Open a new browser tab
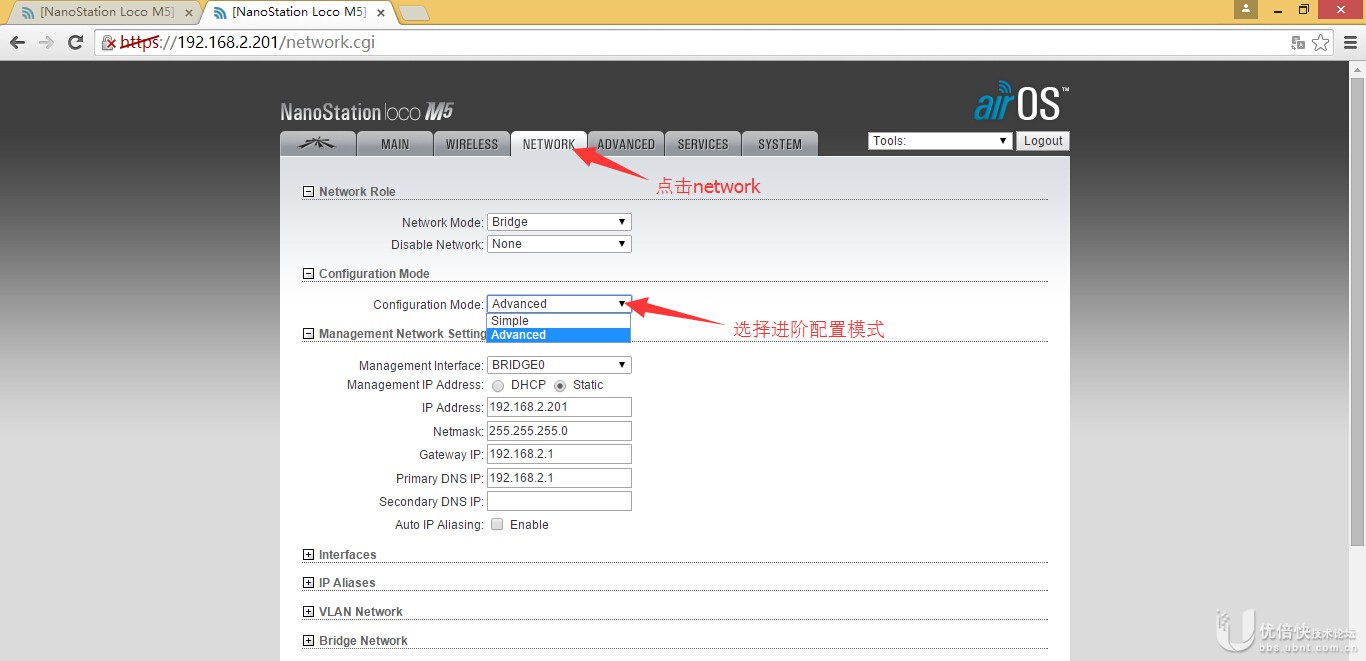1366x661 pixels. [x=414, y=13]
